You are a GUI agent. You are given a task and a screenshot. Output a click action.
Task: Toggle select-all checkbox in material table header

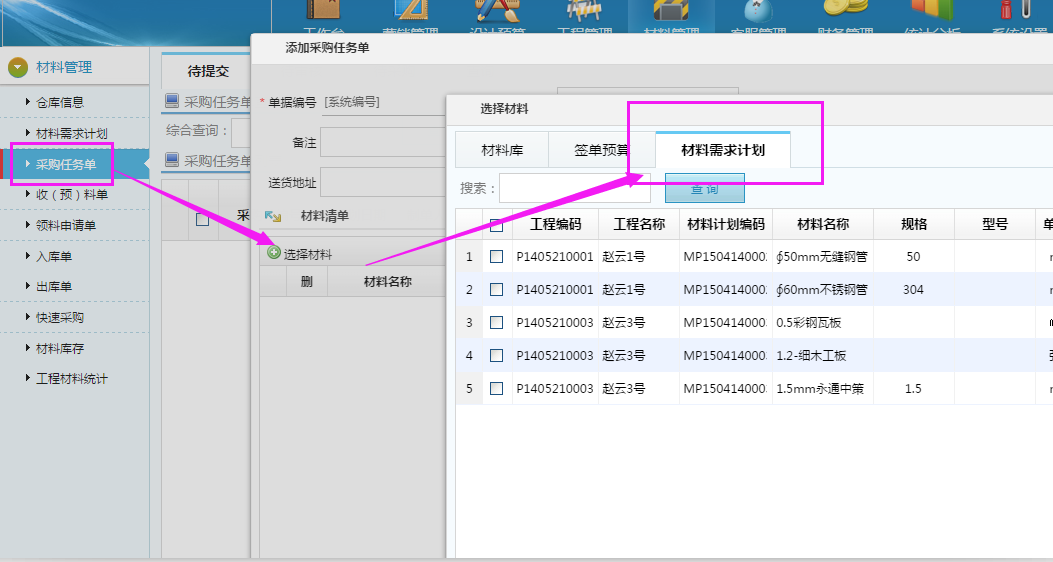coord(496,225)
